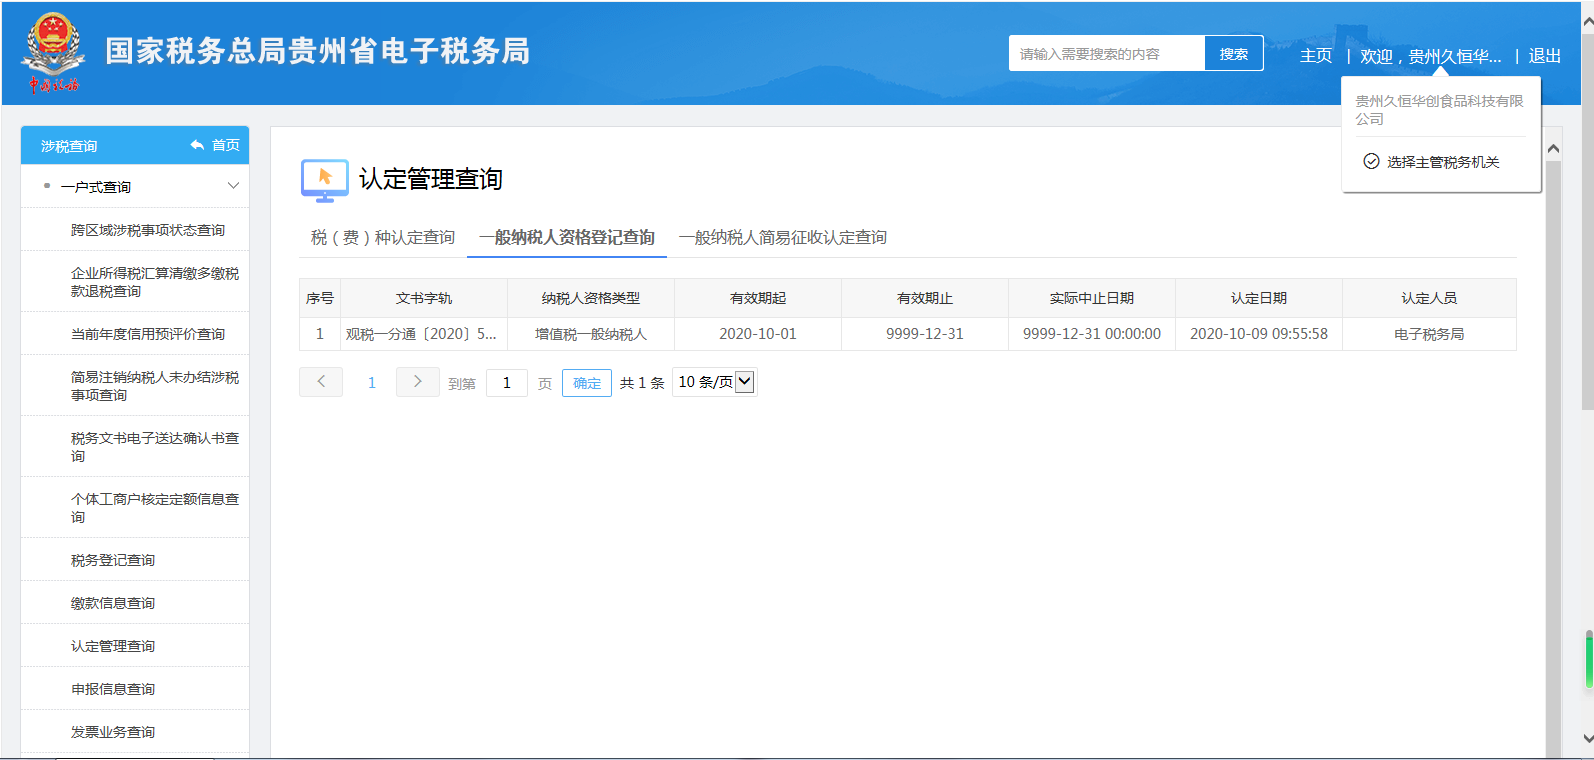Click the checkmark icon beside 选择主管税务机关
This screenshot has height=760, width=1594.
click(1371, 162)
